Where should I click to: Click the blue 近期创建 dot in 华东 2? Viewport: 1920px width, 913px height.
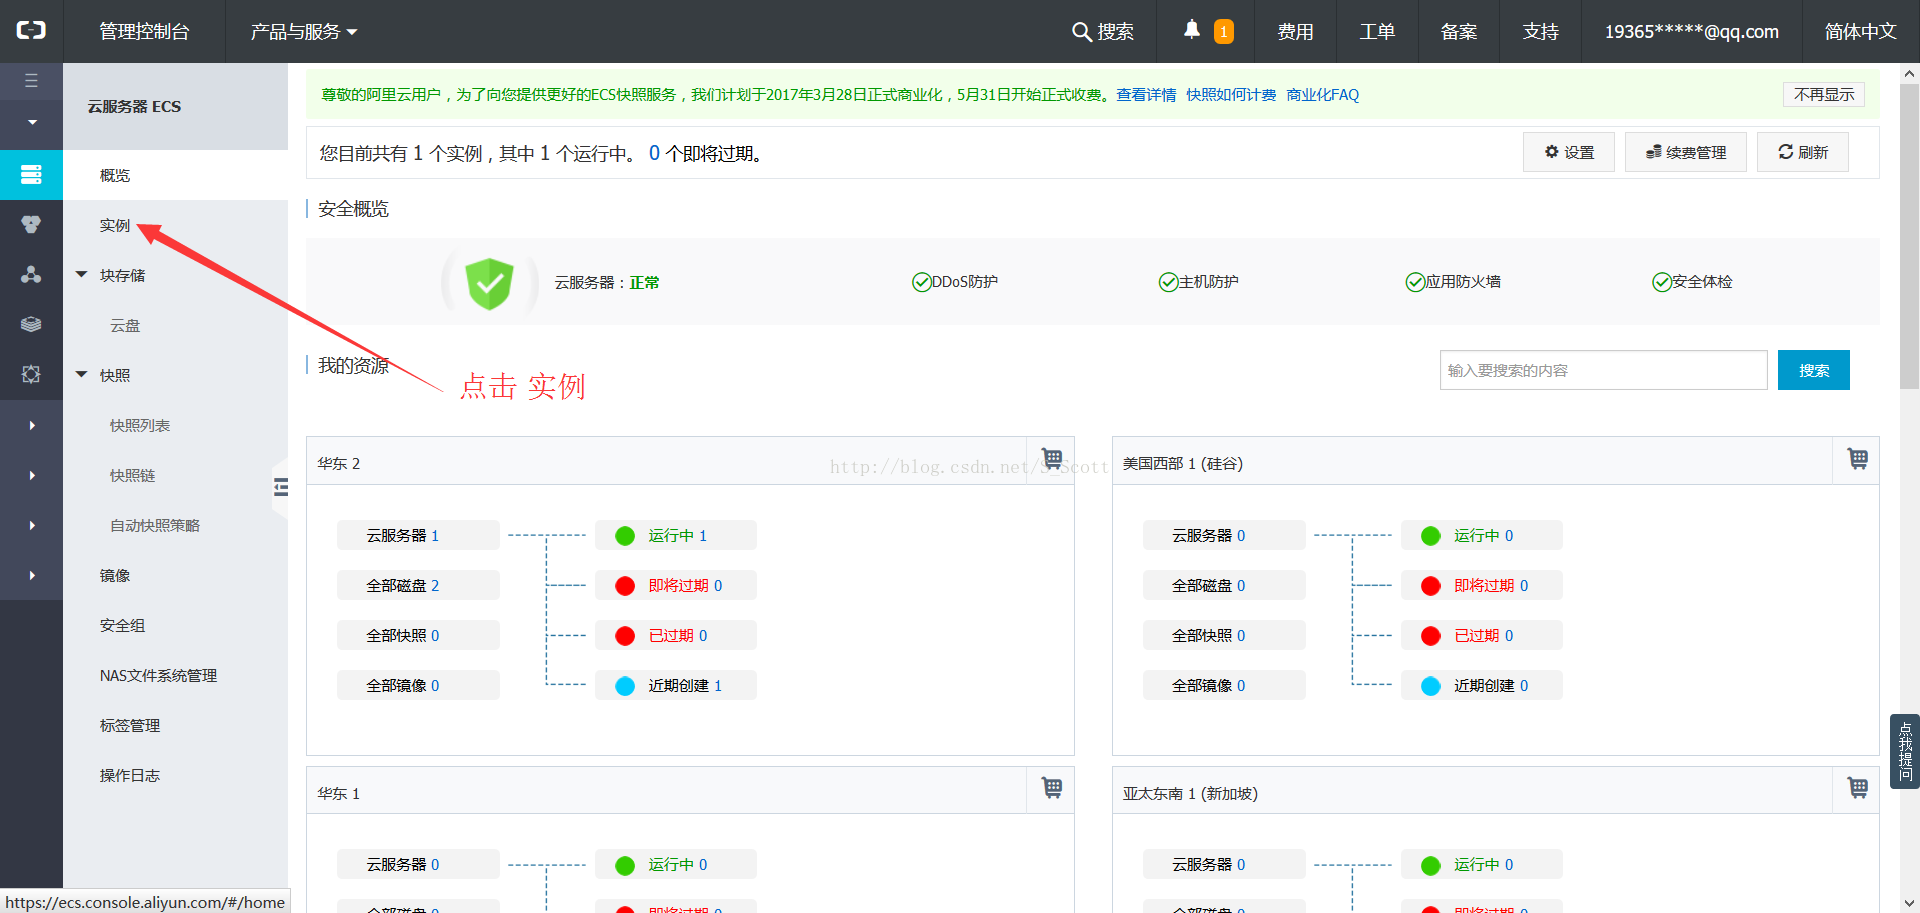[625, 686]
